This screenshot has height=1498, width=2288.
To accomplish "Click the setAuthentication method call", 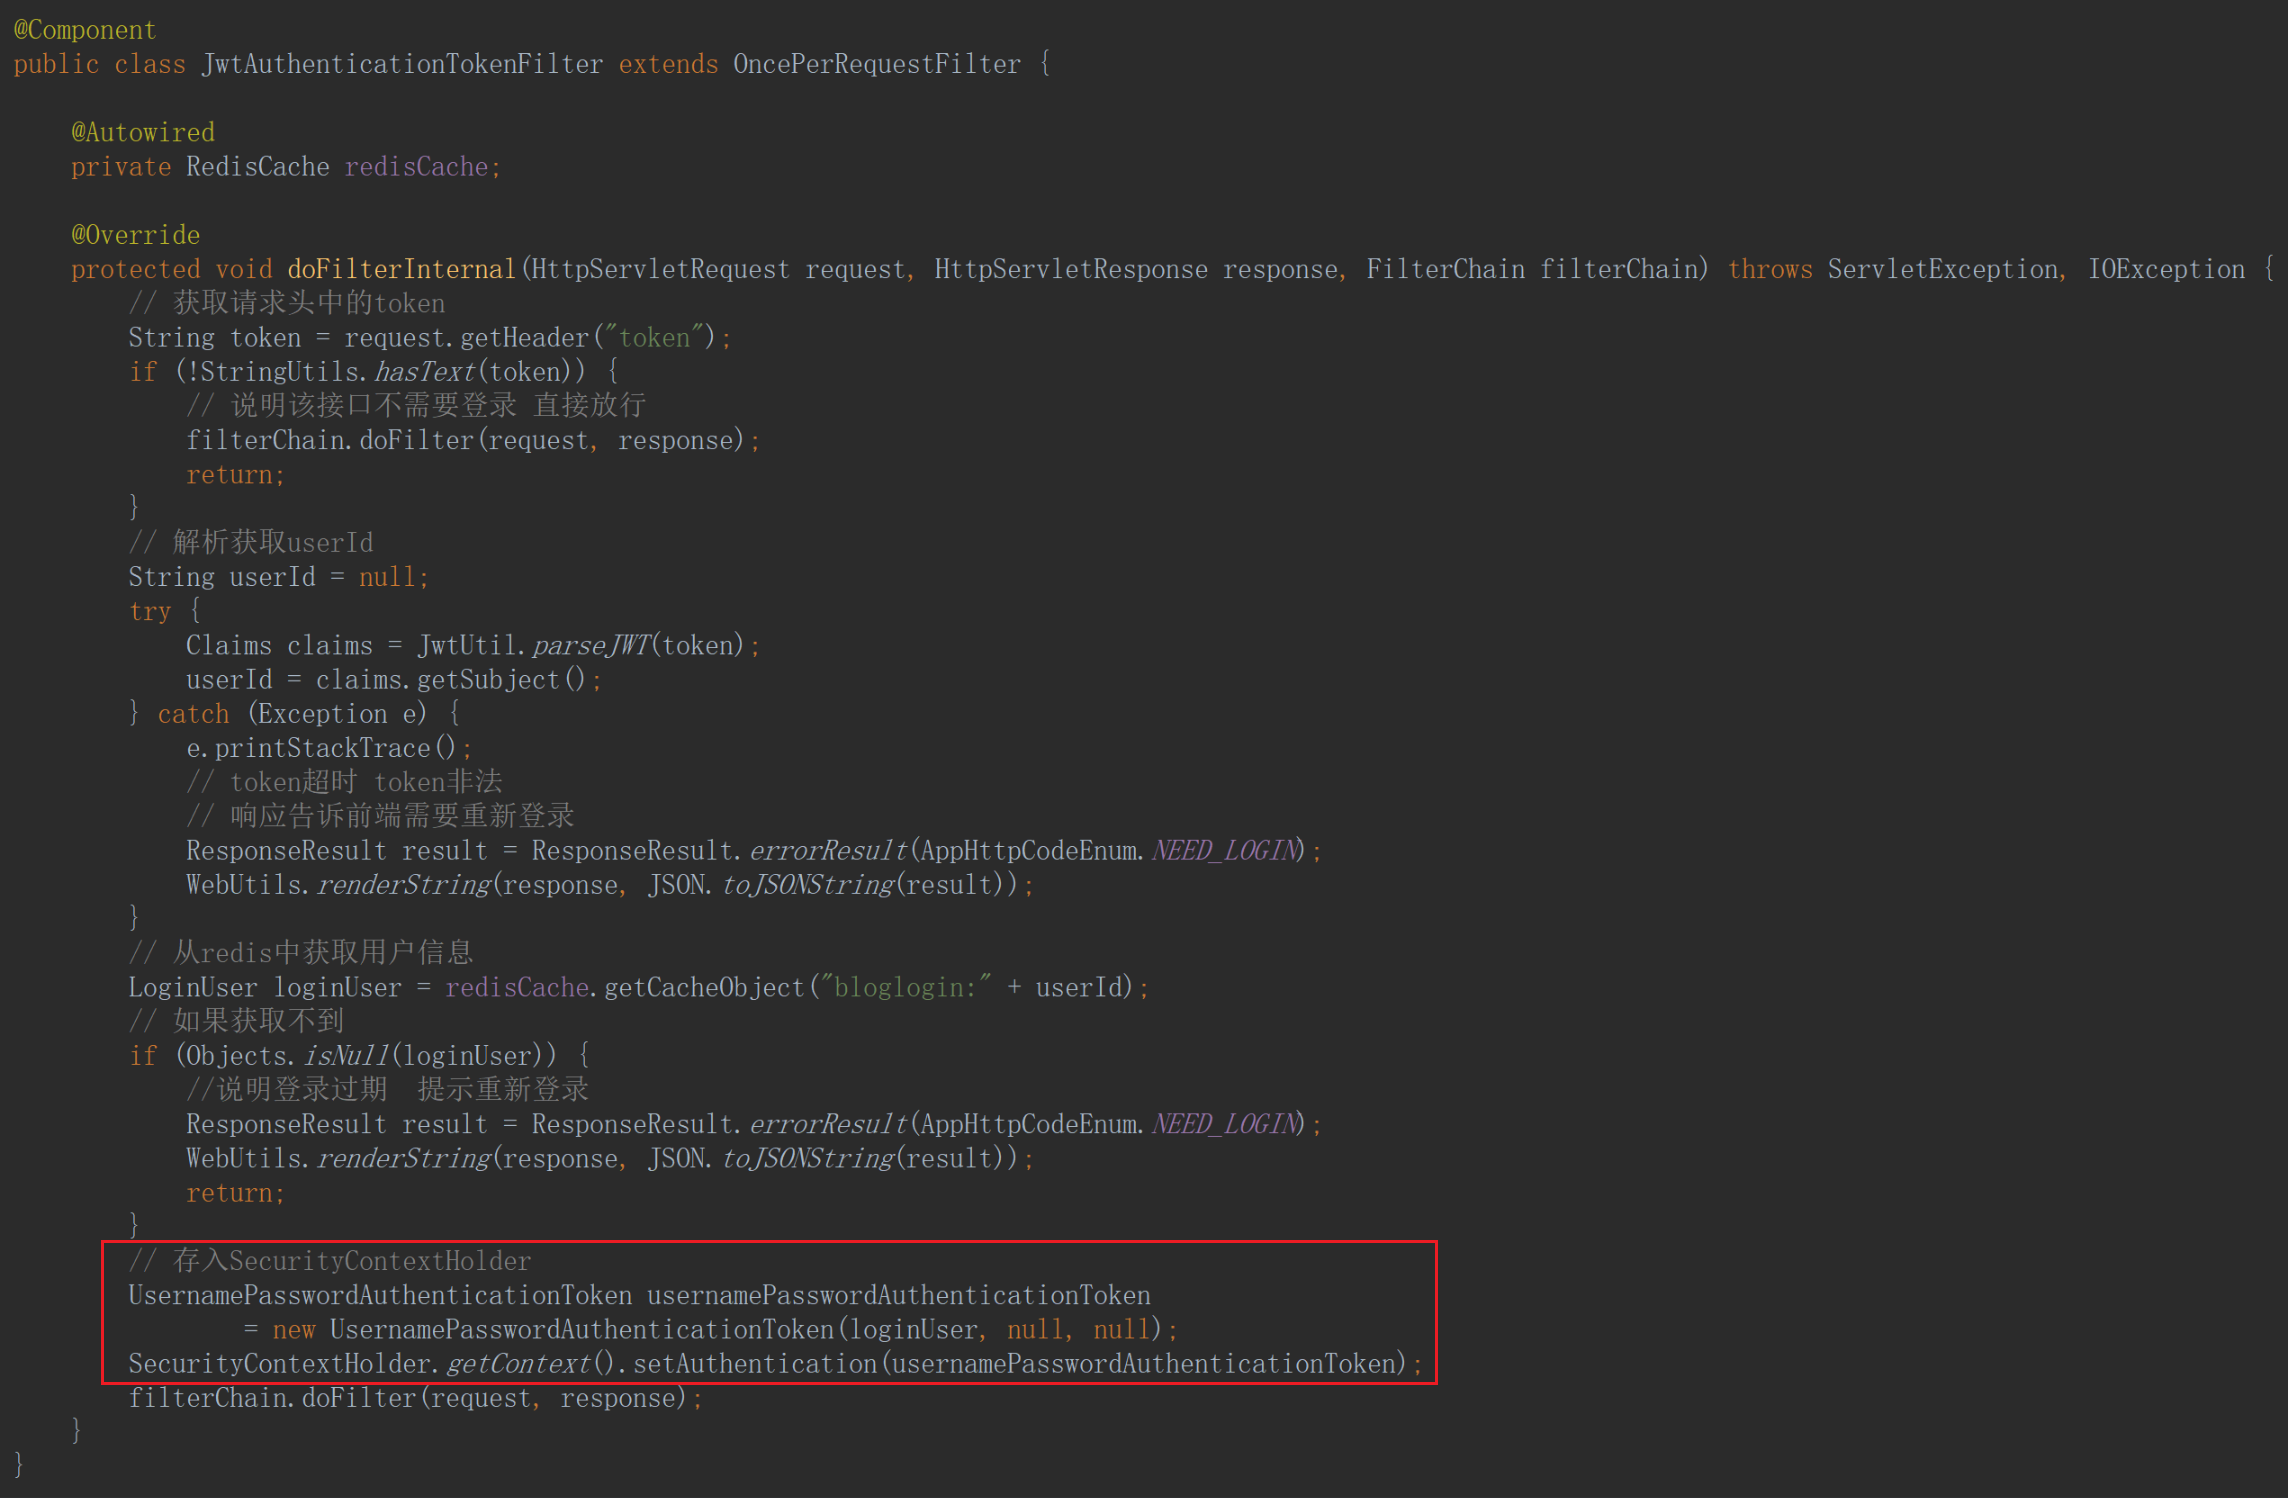I will click(755, 1364).
